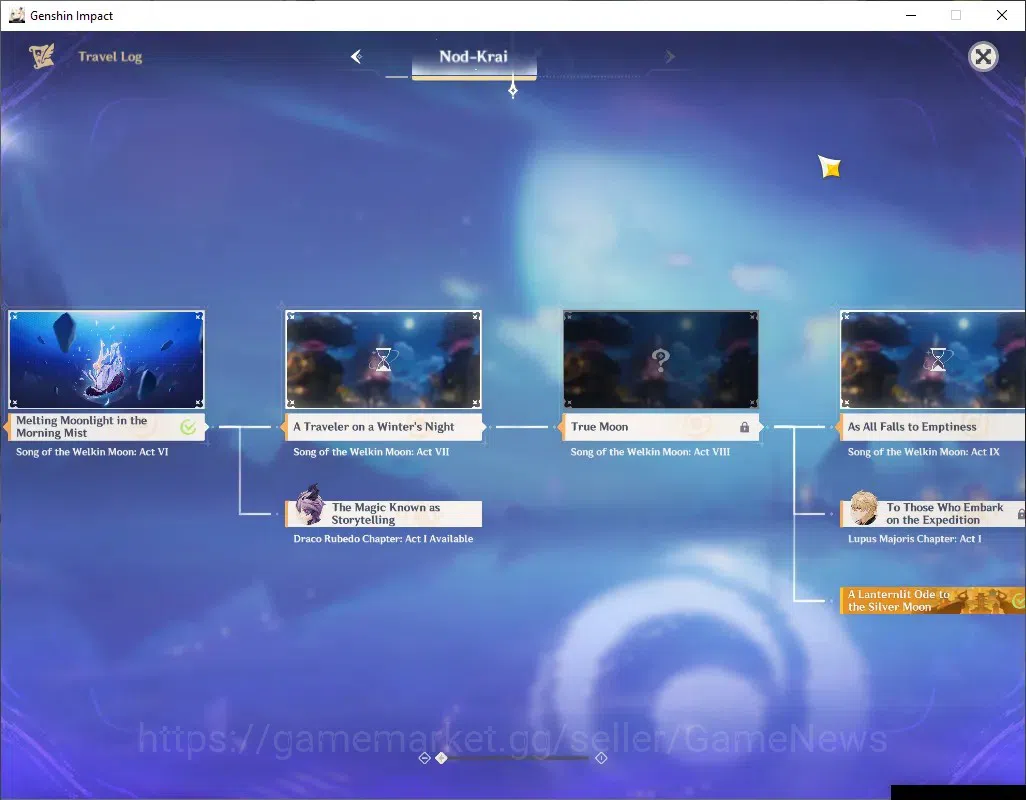The width and height of the screenshot is (1026, 800).
Task: Maximize the Genshin Impact window
Action: (956, 15)
